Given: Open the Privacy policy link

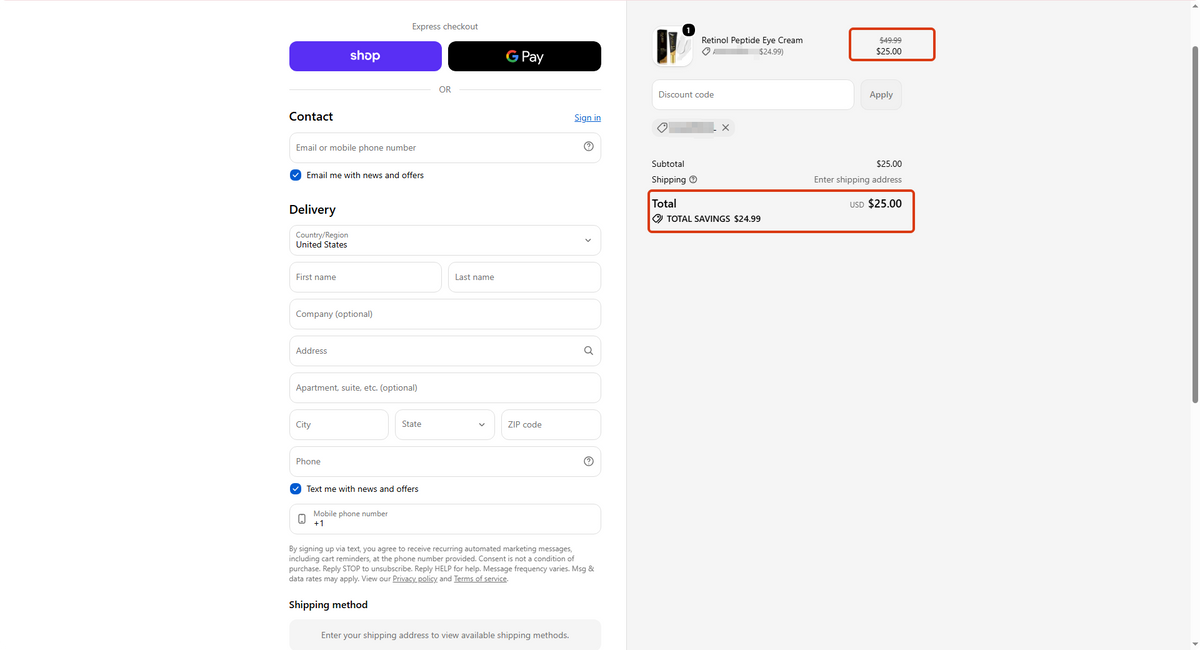Looking at the screenshot, I should pos(414,579).
